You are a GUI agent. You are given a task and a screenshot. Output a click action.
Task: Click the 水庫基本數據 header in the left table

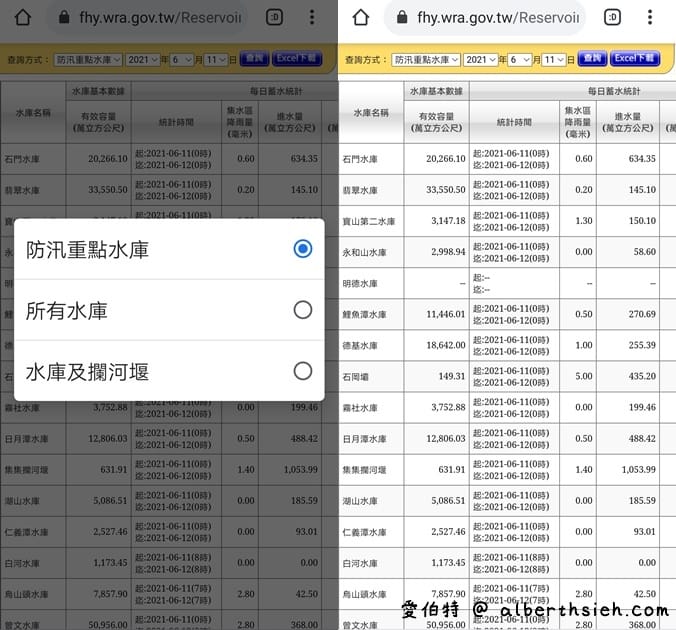point(98,91)
